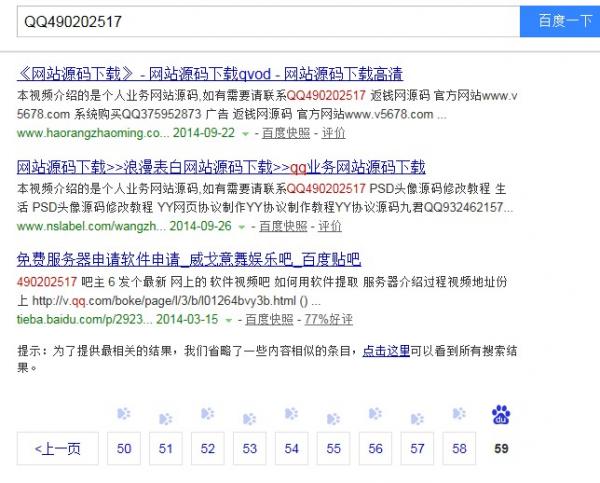Click the paw icon above page 55

[333, 419]
